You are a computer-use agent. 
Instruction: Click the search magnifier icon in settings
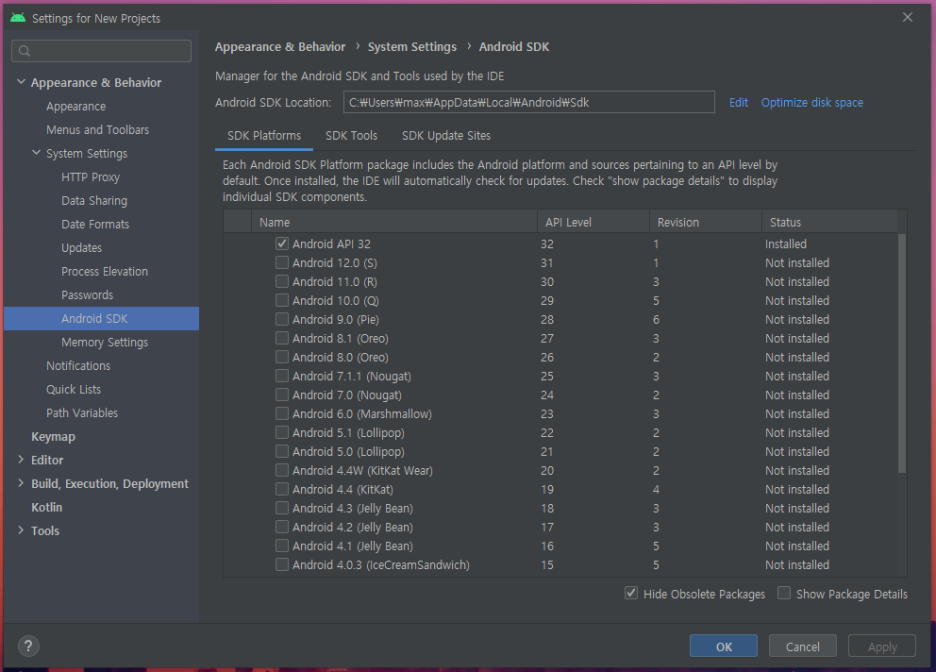(24, 51)
